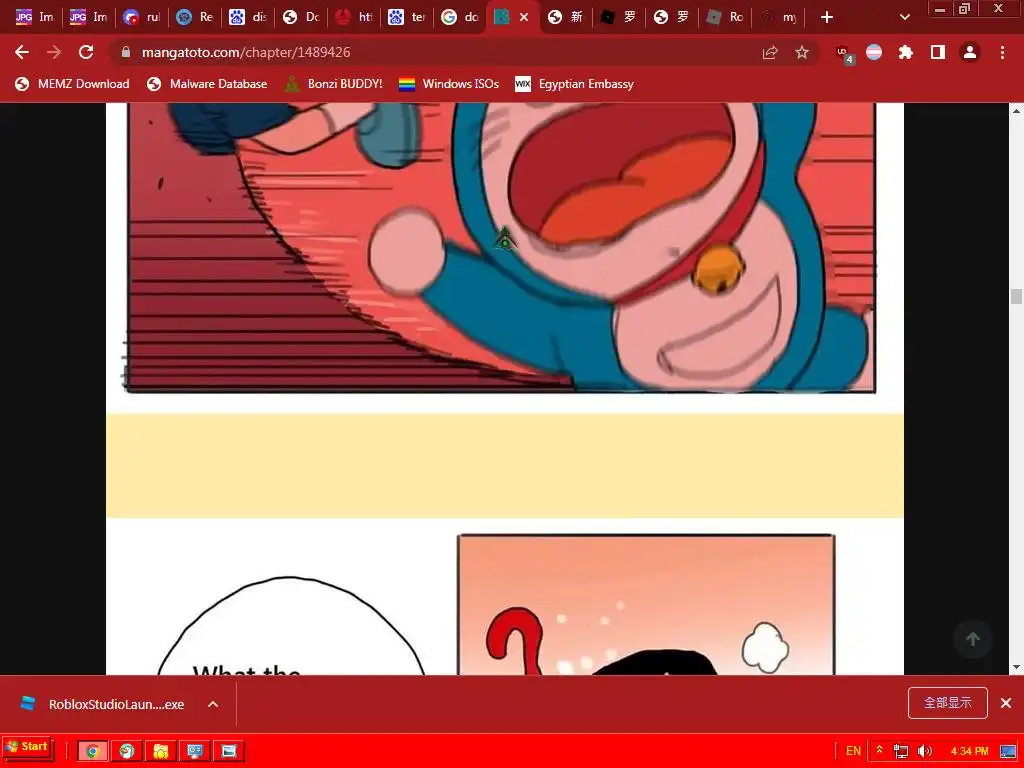
Task: Open the window app icon on taskbar
Action: tap(229, 751)
